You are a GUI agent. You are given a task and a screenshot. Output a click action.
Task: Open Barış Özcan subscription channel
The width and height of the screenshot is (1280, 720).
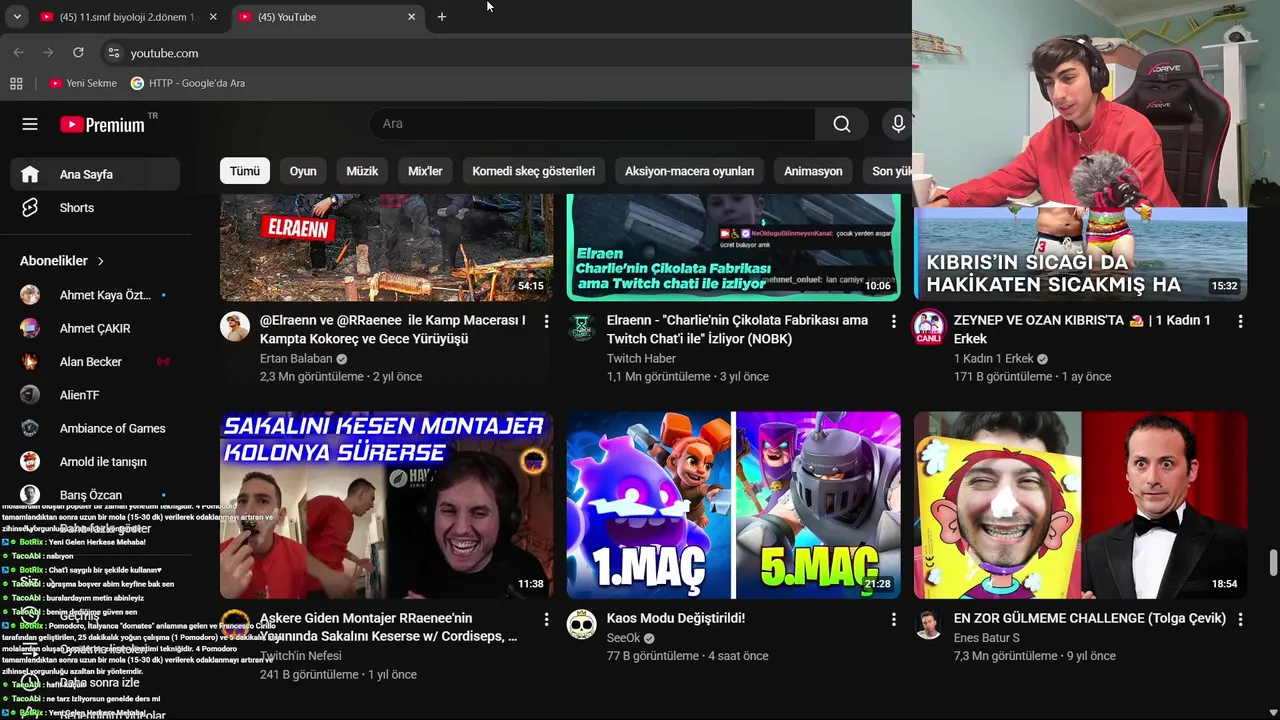click(x=95, y=495)
